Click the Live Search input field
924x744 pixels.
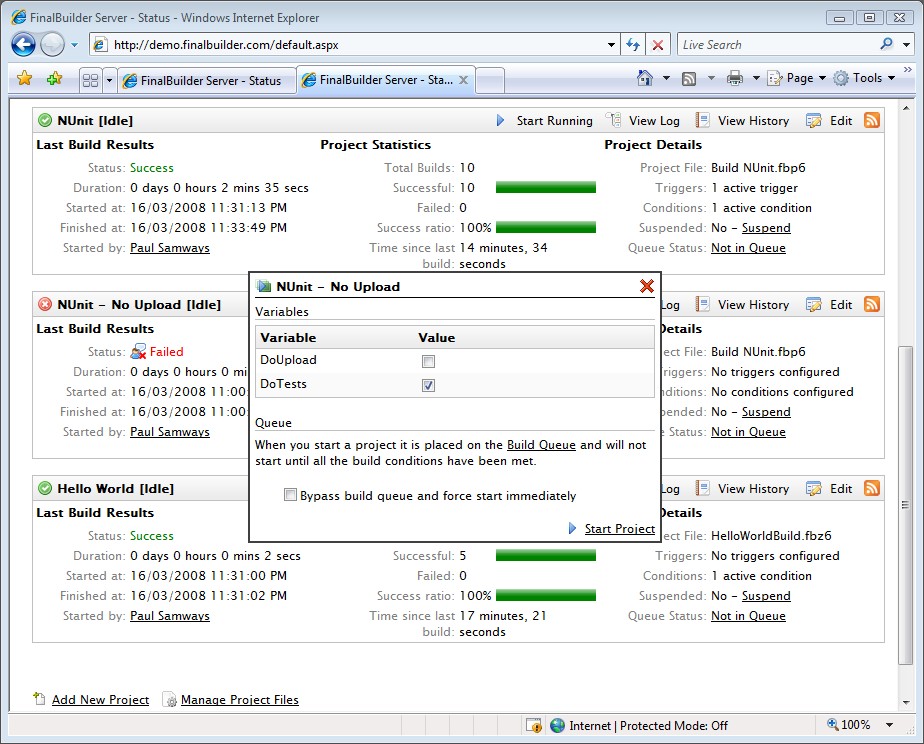[778, 45]
